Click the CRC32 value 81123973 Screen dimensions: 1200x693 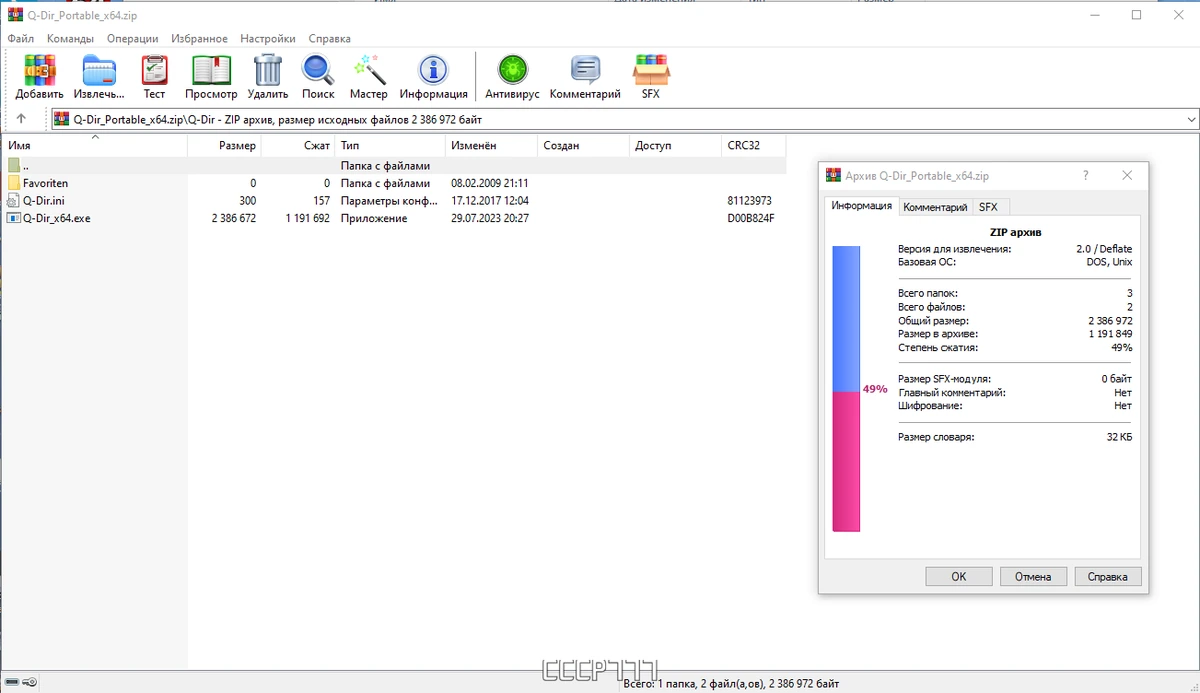click(x=750, y=200)
